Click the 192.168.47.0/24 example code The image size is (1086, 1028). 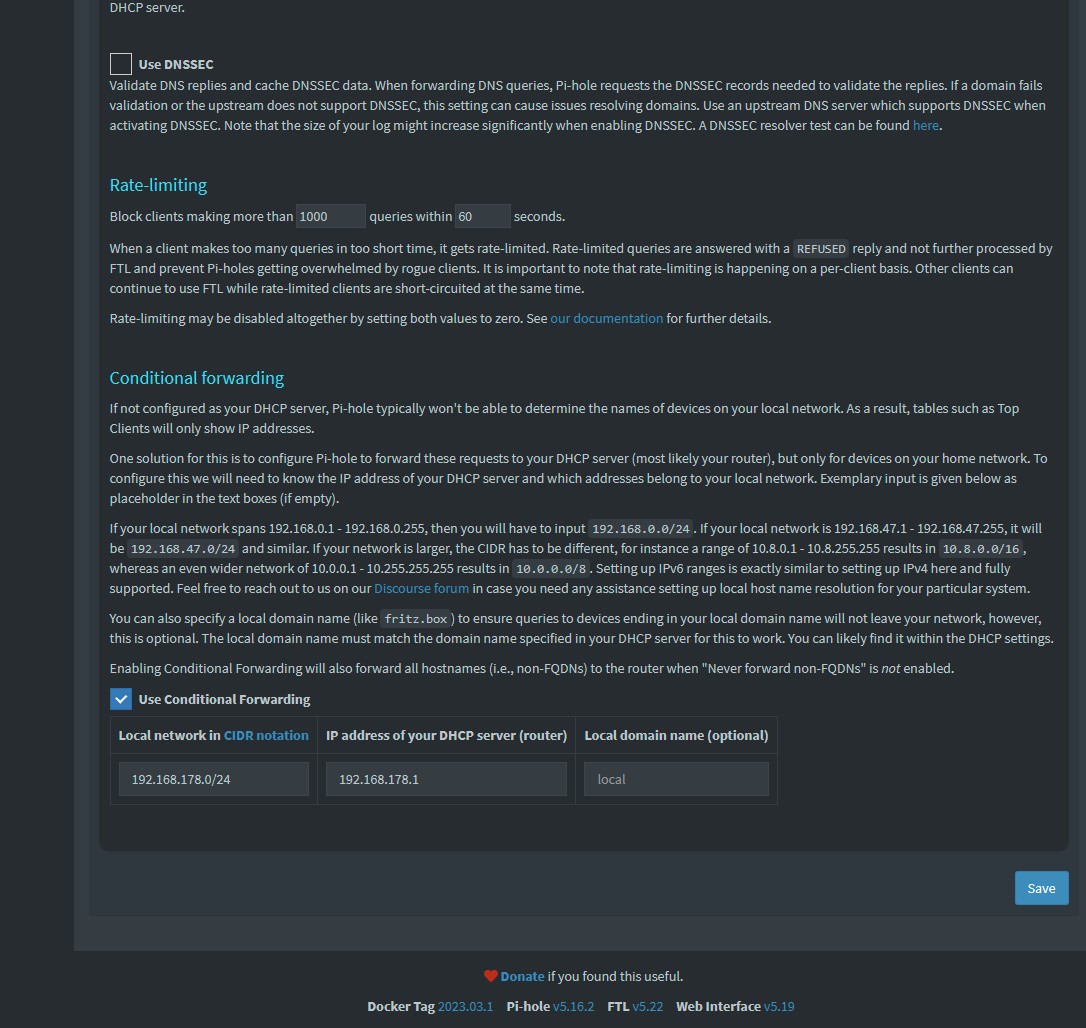point(183,549)
